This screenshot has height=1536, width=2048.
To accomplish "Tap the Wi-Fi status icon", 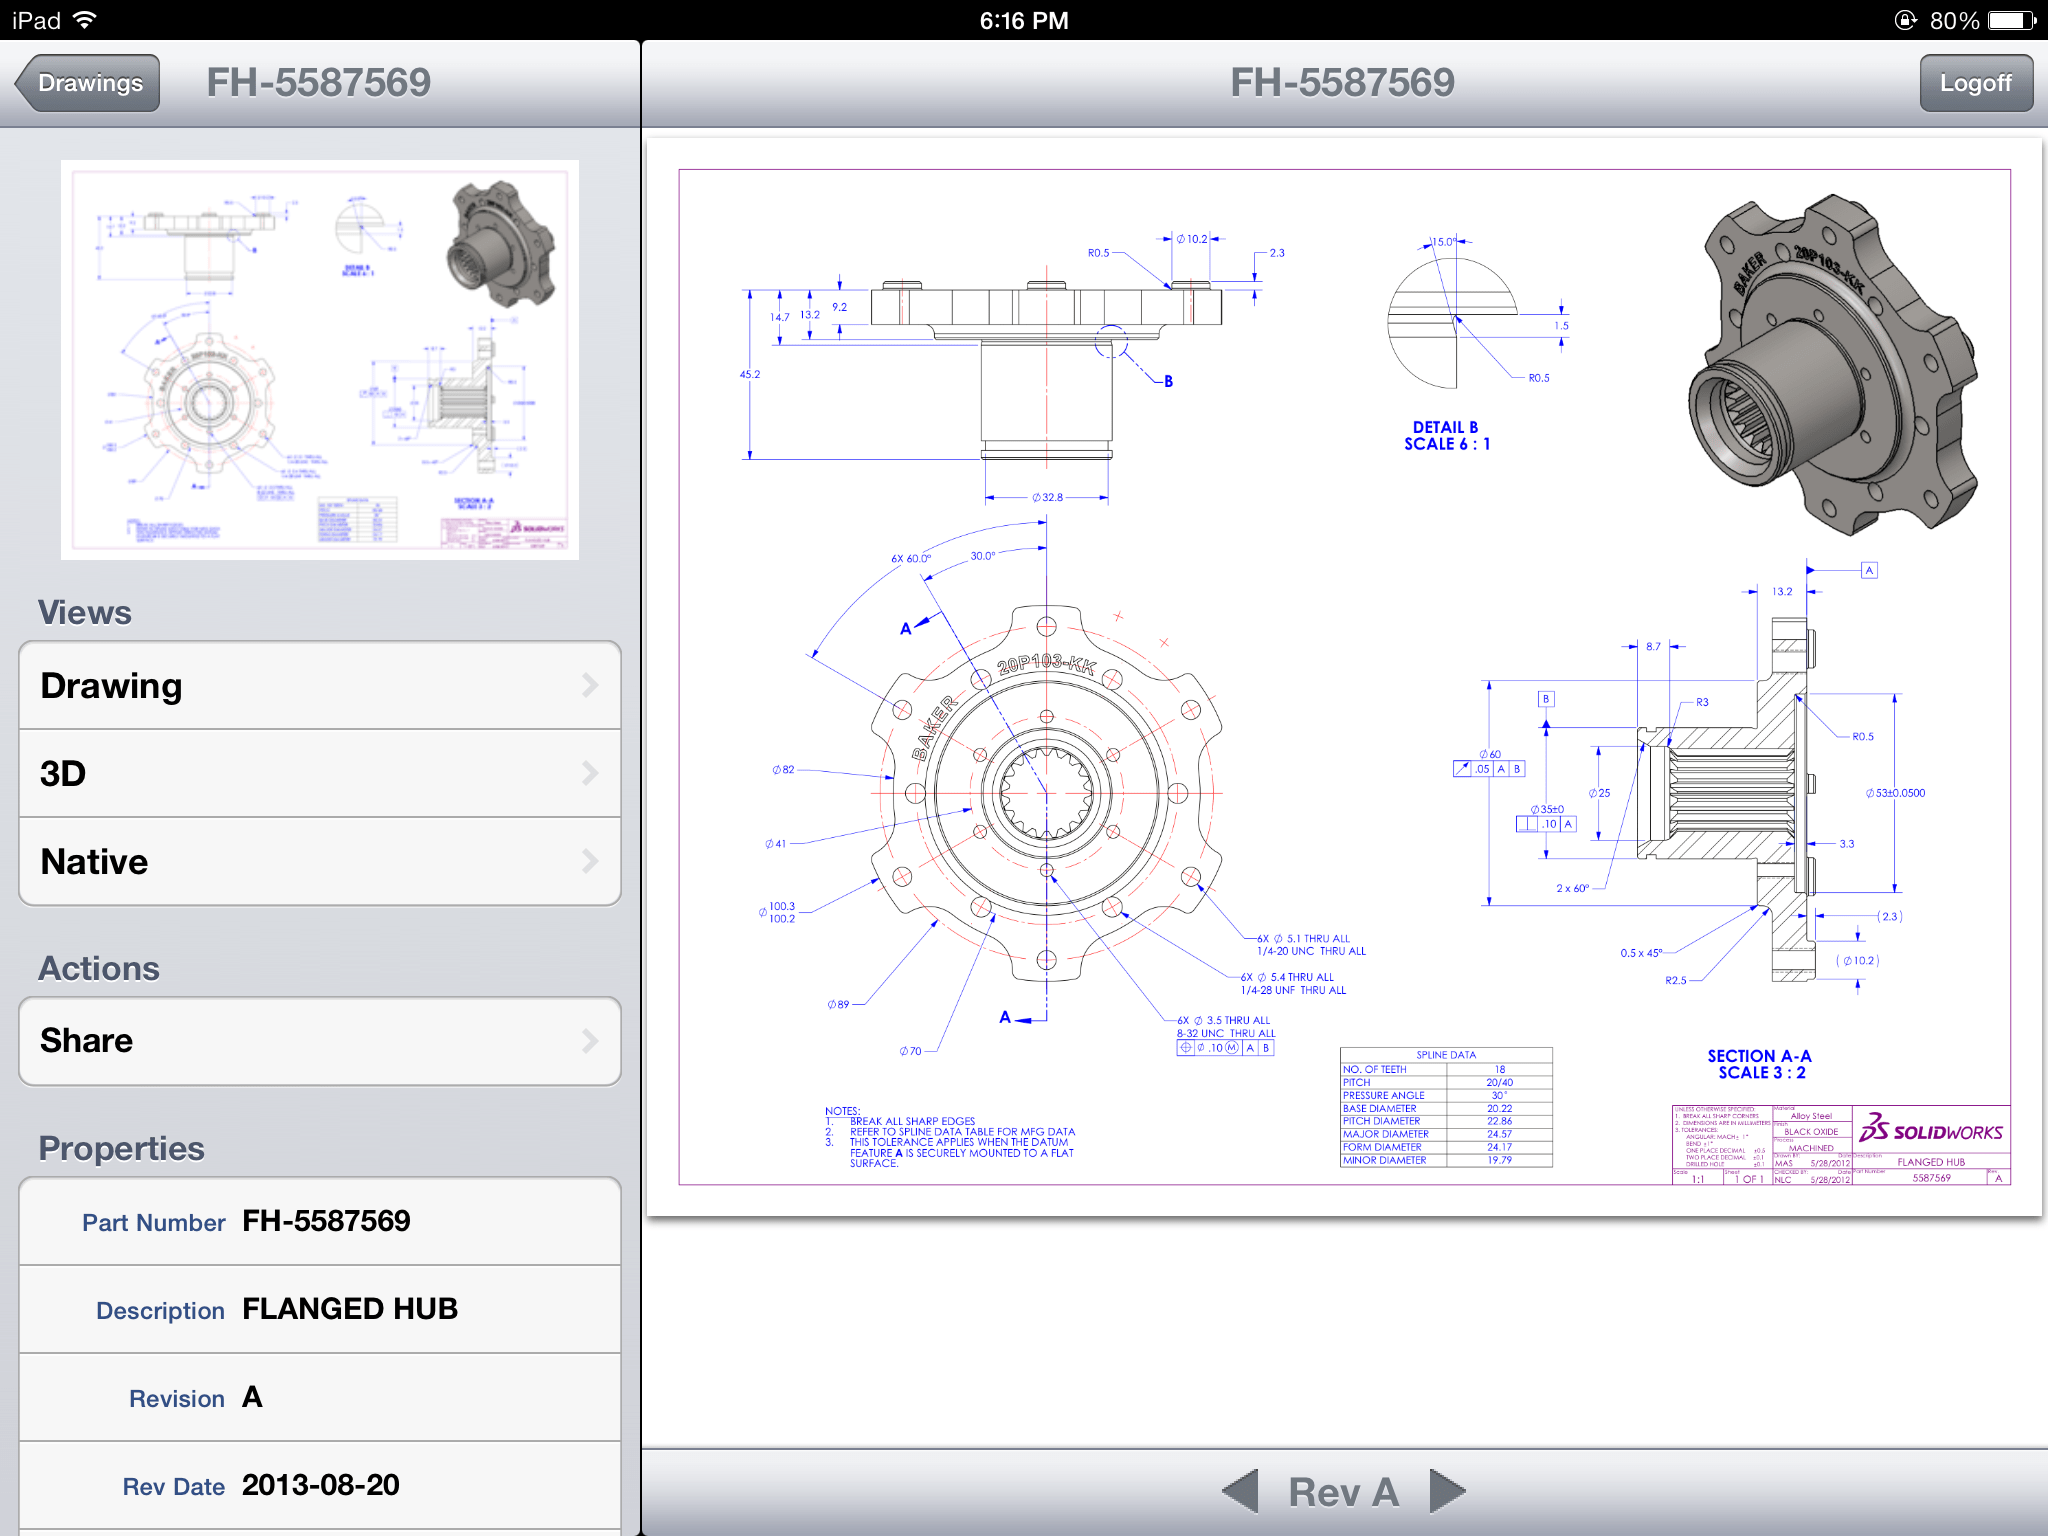I will click(x=86, y=20).
